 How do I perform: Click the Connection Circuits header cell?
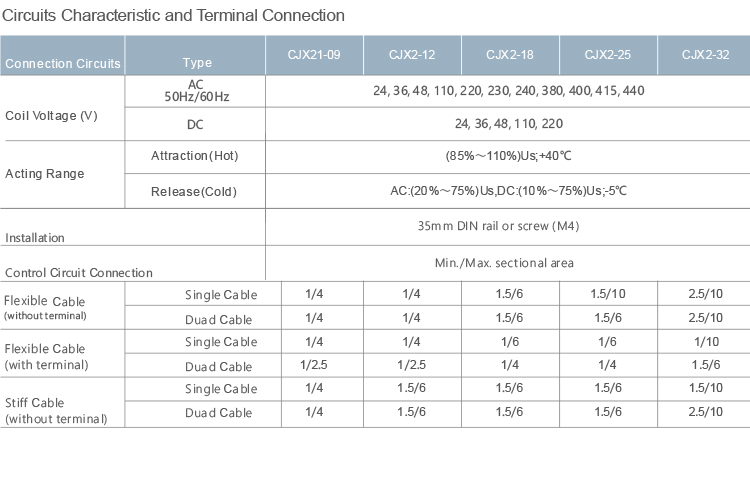(x=62, y=55)
